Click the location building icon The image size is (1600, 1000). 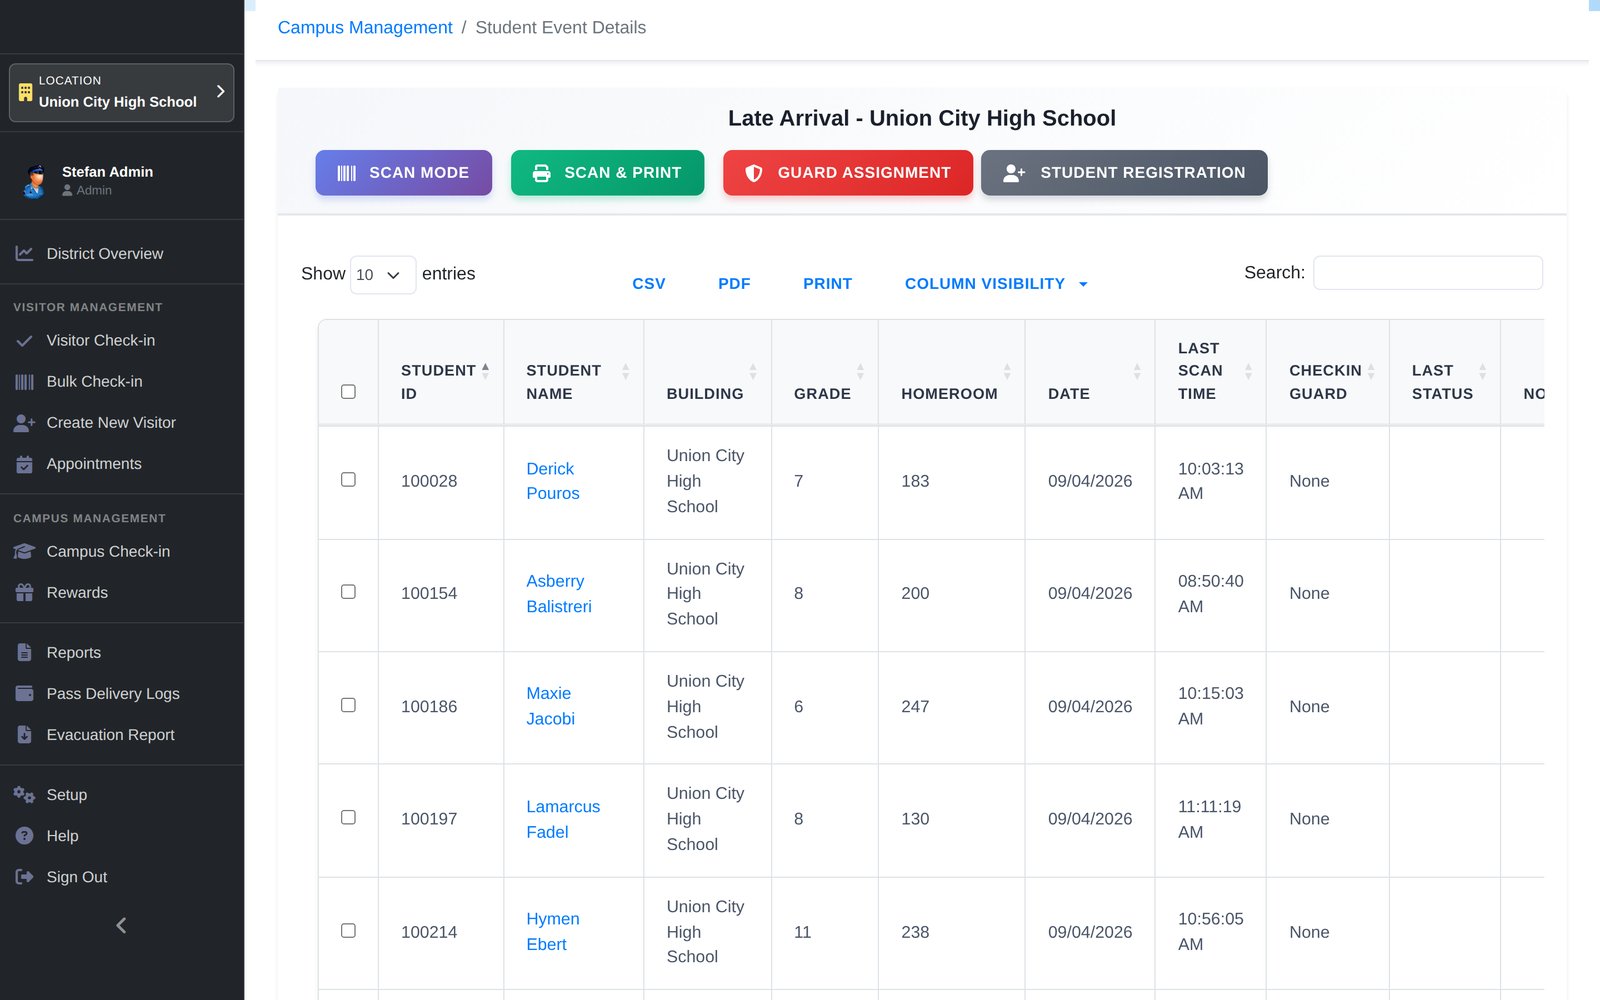25,92
